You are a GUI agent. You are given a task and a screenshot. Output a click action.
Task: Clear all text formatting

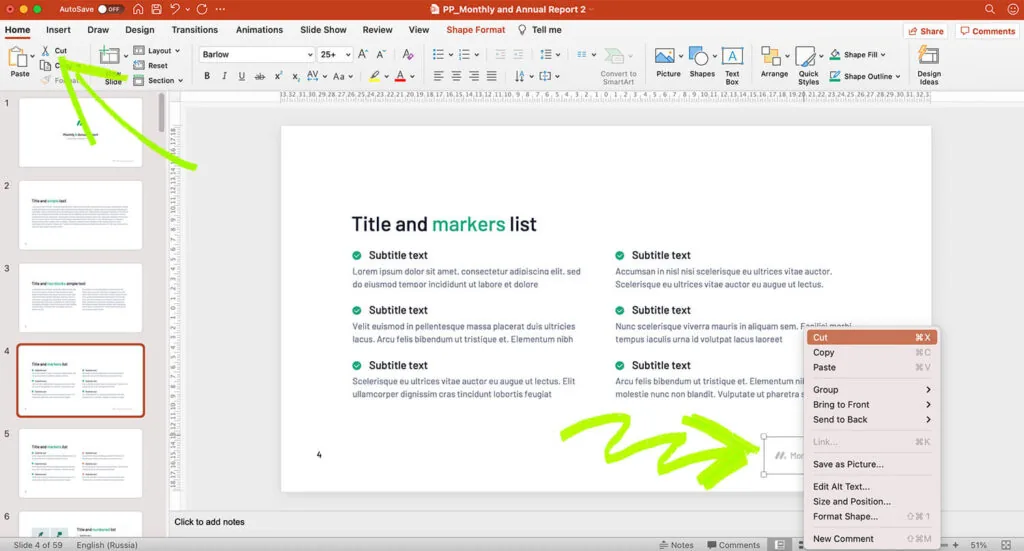tap(408, 54)
